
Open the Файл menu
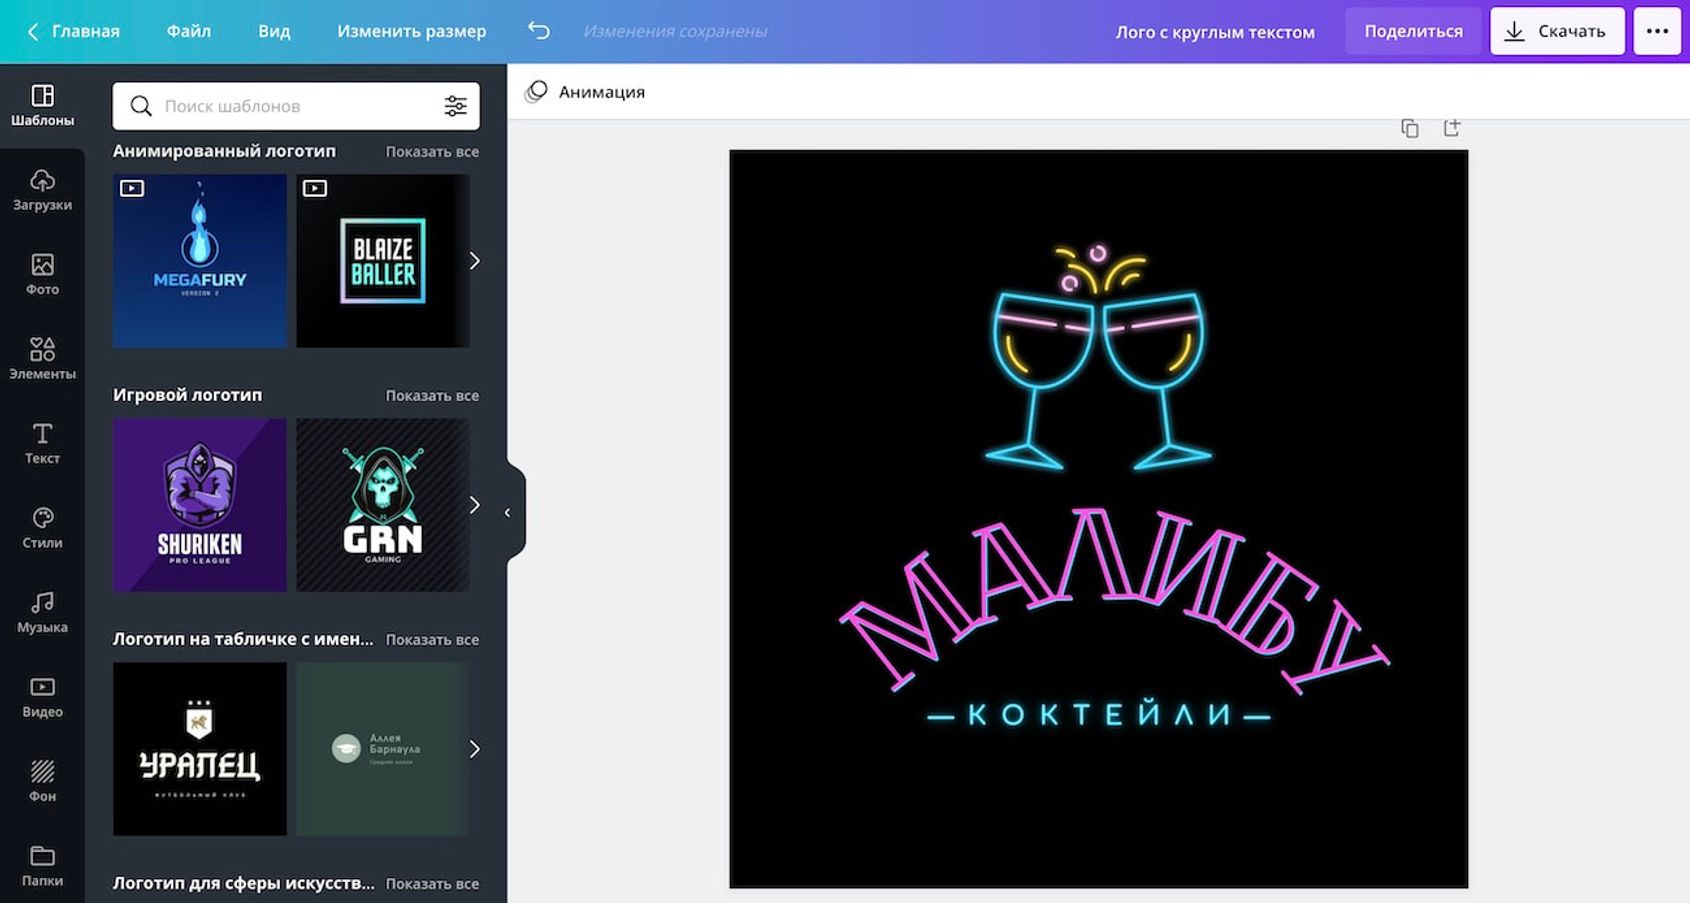click(188, 31)
